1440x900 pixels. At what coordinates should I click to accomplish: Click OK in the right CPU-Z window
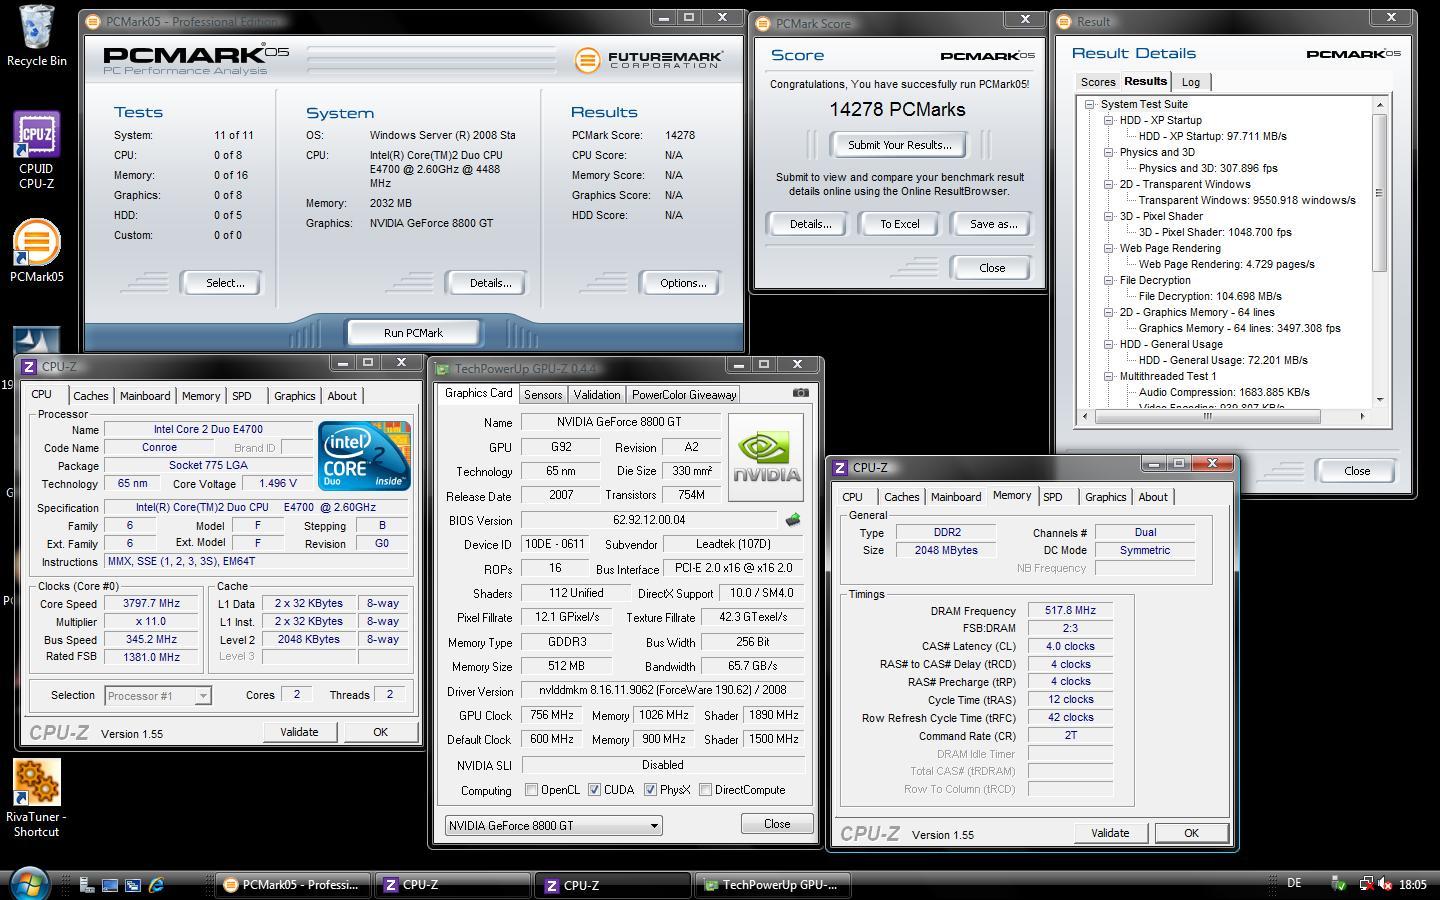1191,833
